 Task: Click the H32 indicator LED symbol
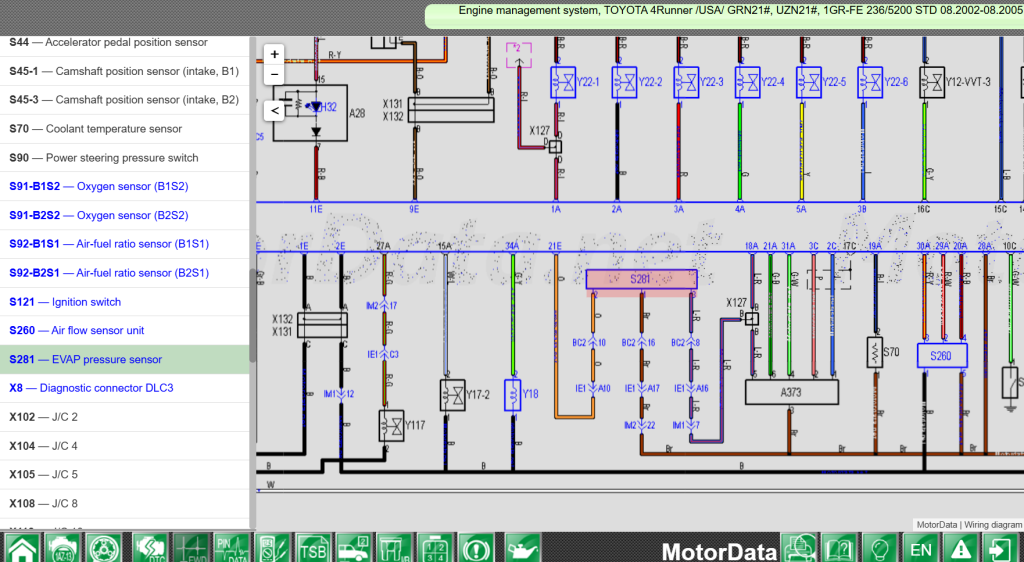[x=317, y=106]
